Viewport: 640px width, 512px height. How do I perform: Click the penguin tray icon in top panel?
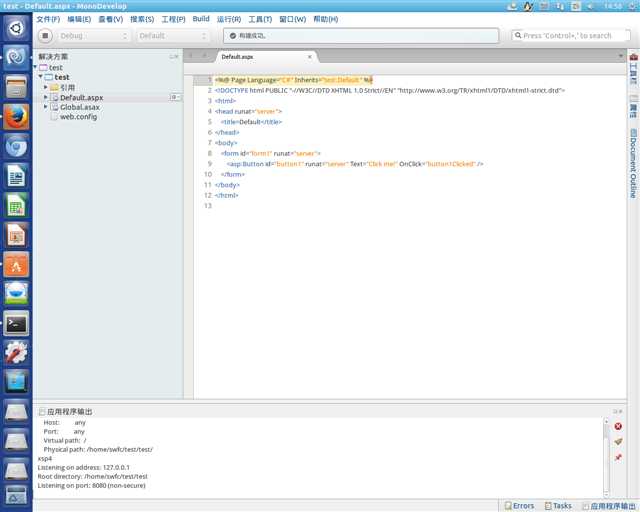pyautogui.click(x=528, y=6)
